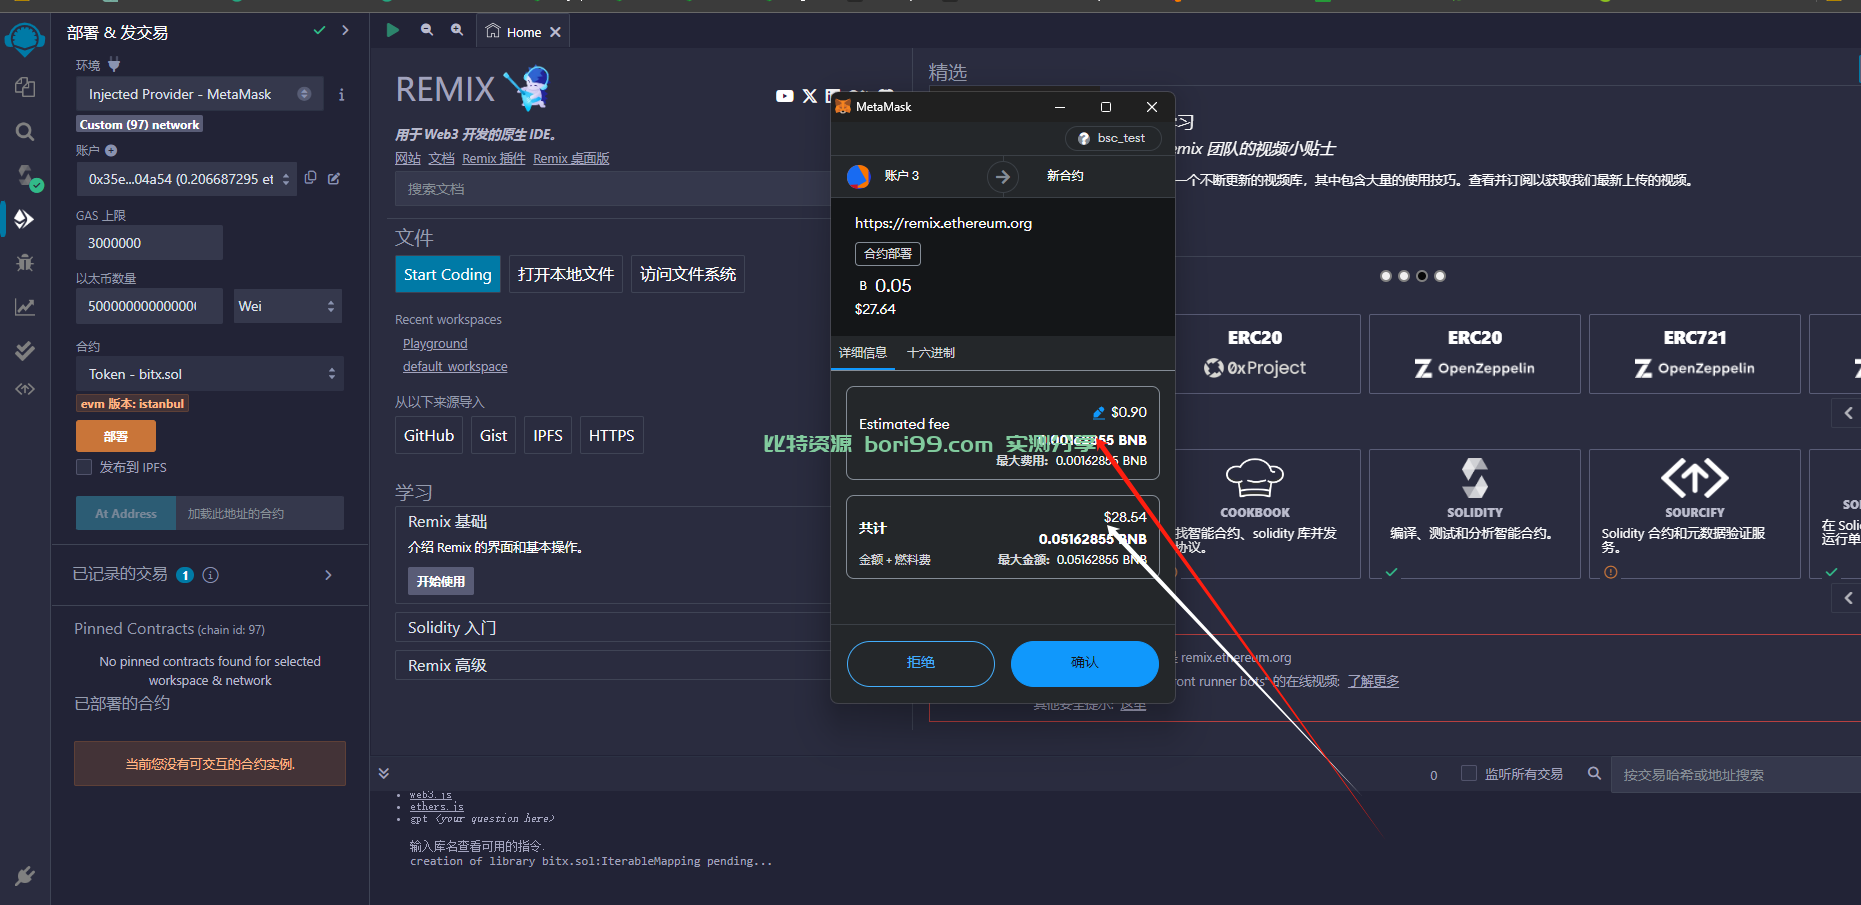Enable the 监听所有交易 checkbox

coord(1469,773)
